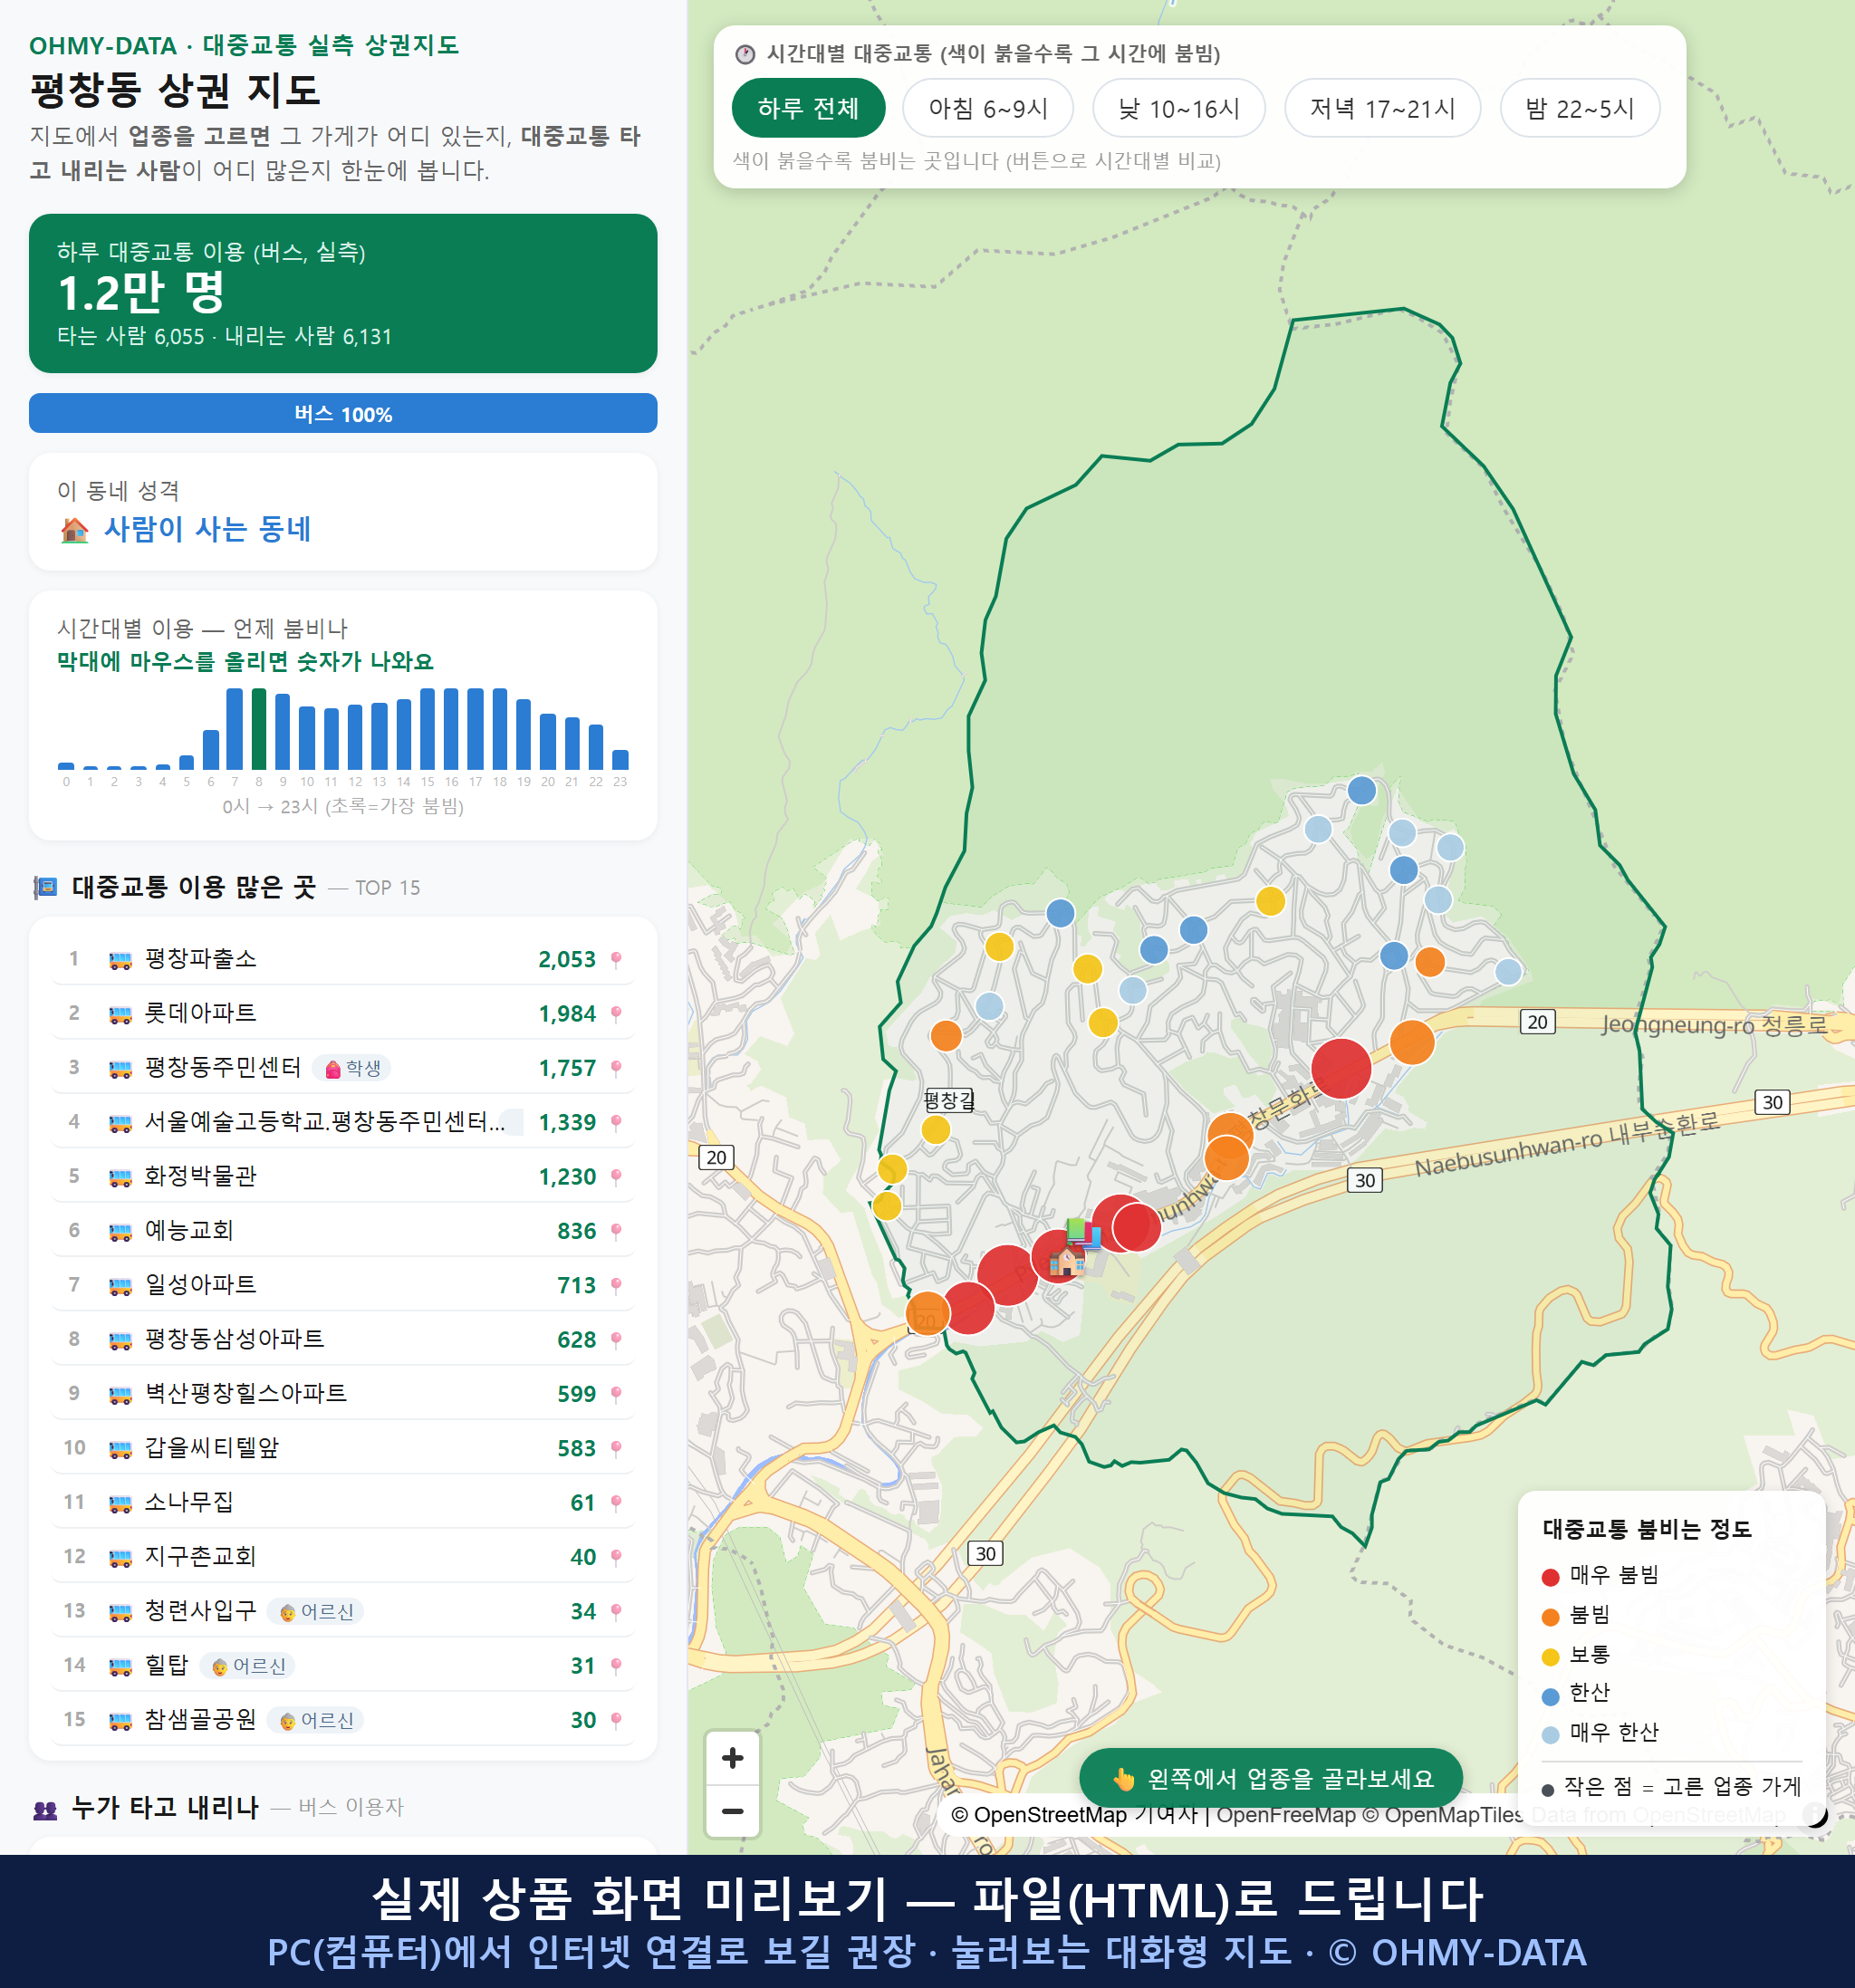This screenshot has height=1988, width=1855.
Task: Click the Jeongneung-ro 정릉로 road label
Action: pyautogui.click(x=1714, y=1024)
